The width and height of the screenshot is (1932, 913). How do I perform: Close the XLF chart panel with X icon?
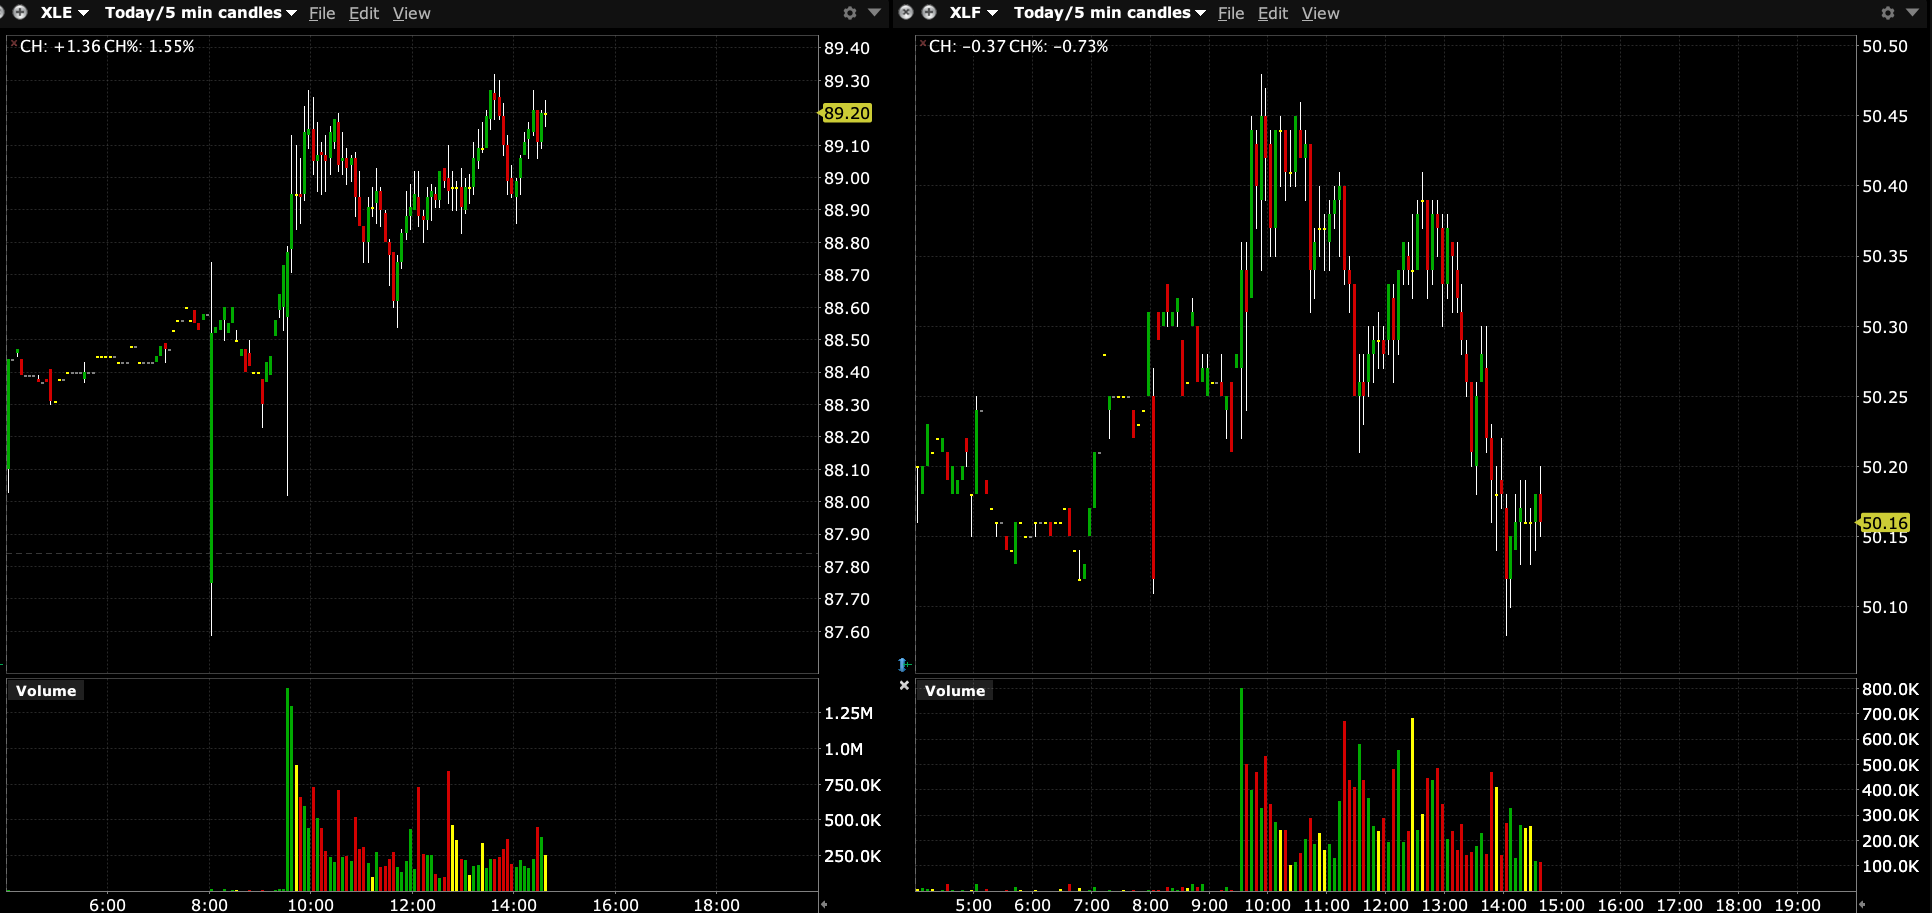pos(906,13)
